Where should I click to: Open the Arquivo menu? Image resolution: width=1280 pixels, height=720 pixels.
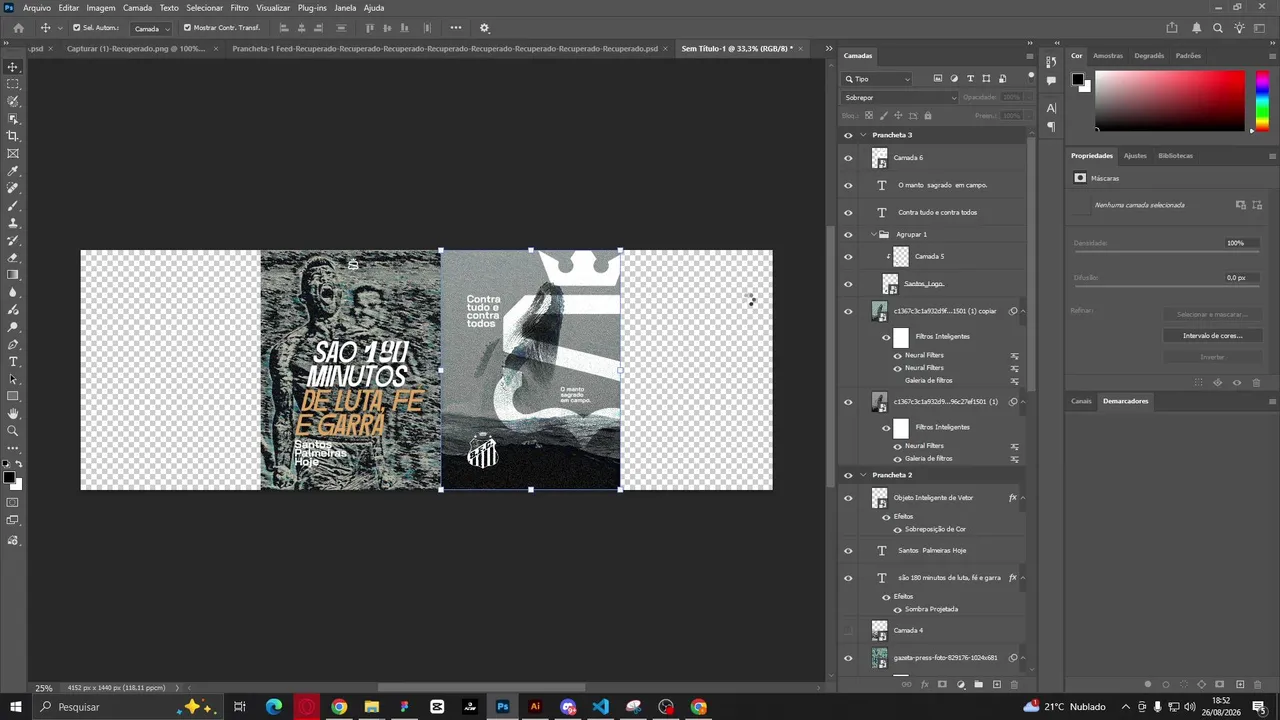37,8
